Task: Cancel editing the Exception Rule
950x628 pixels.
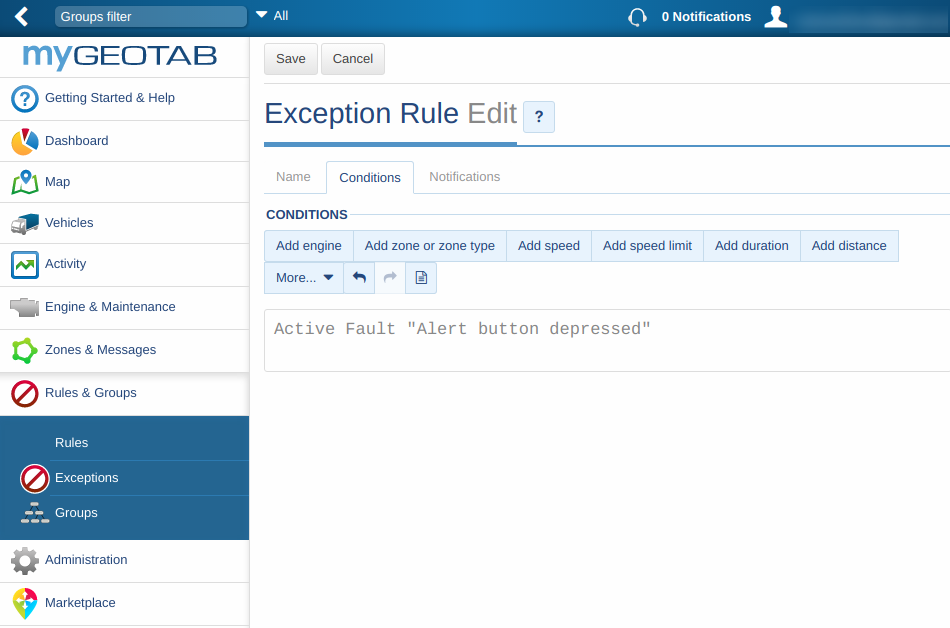Action: pyautogui.click(x=352, y=59)
